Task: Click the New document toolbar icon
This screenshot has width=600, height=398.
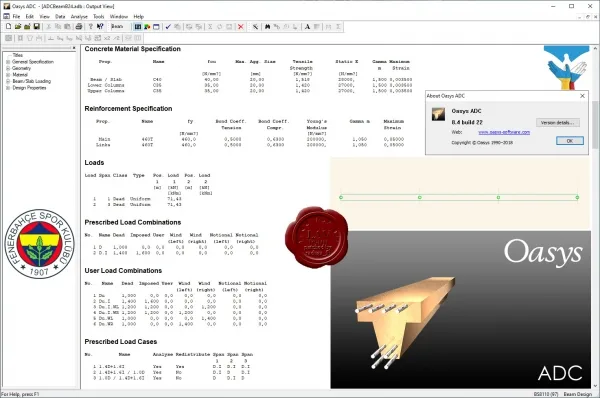Action: click(x=8, y=27)
